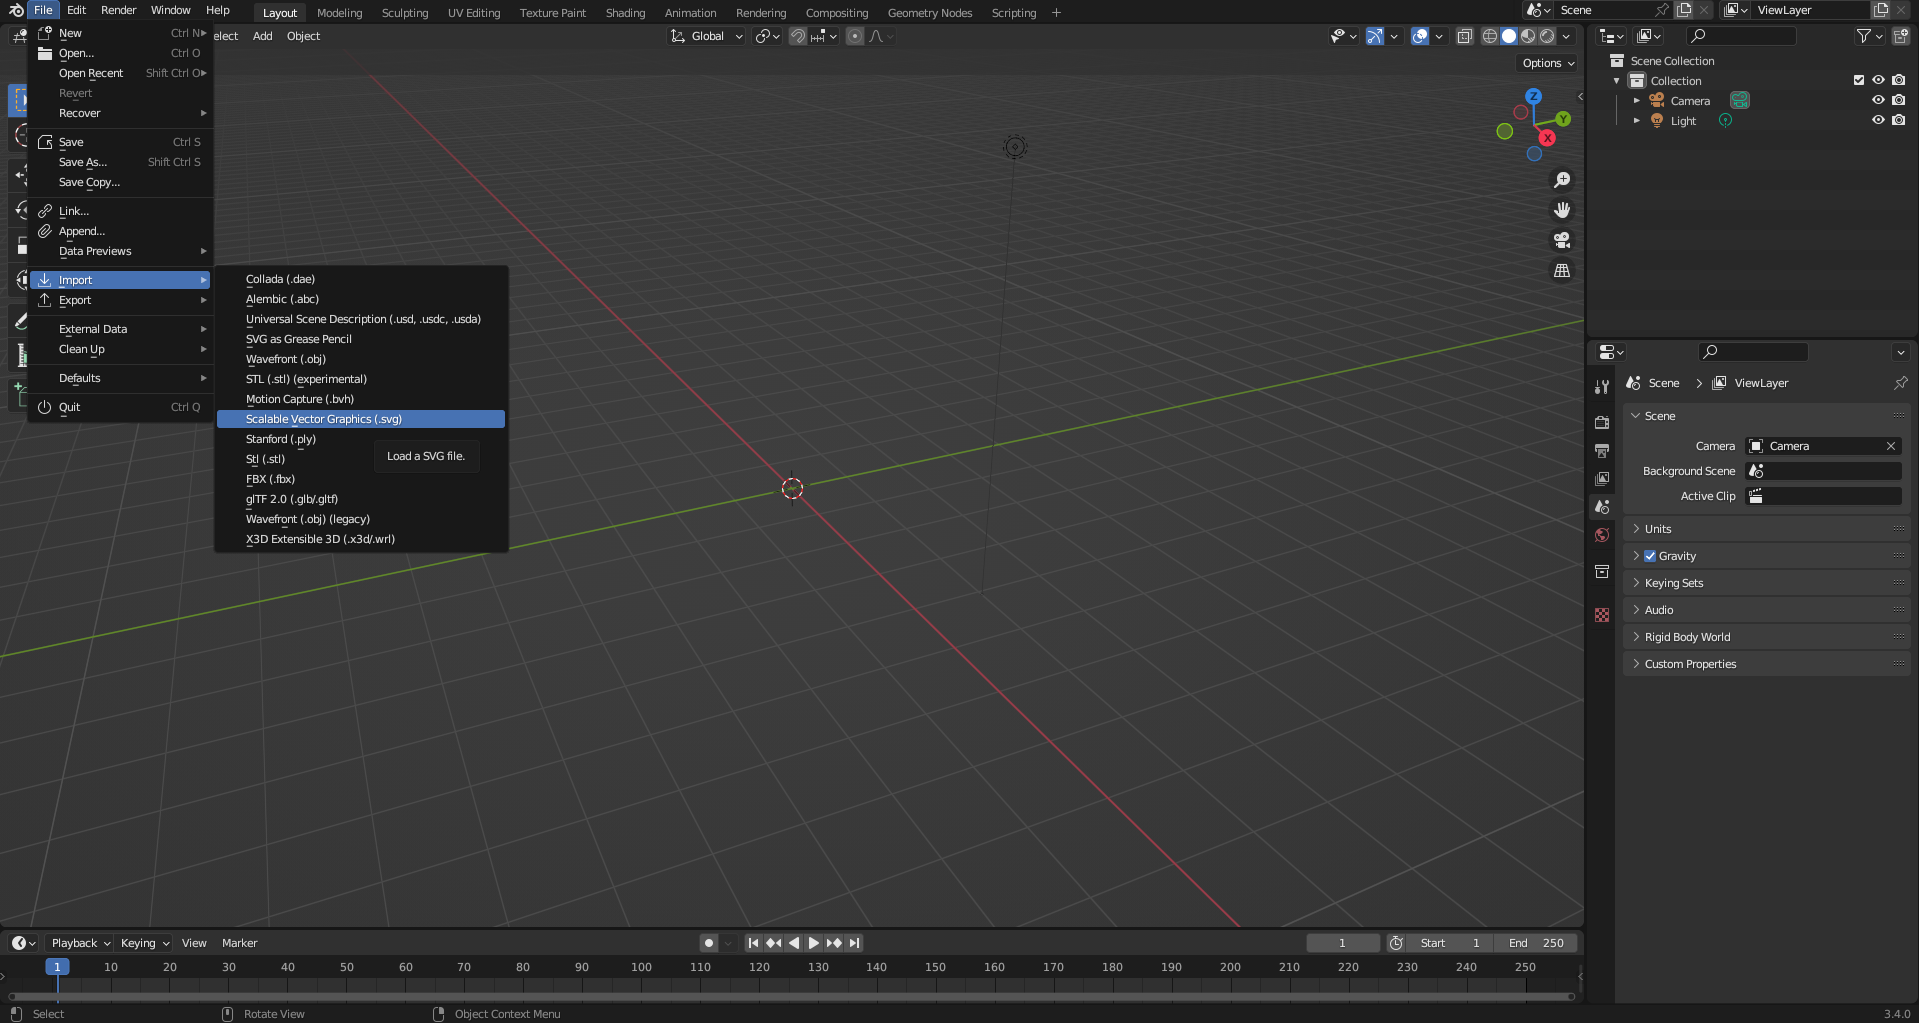The height and width of the screenshot is (1023, 1919).
Task: Toggle auto keying record button
Action: click(709, 943)
